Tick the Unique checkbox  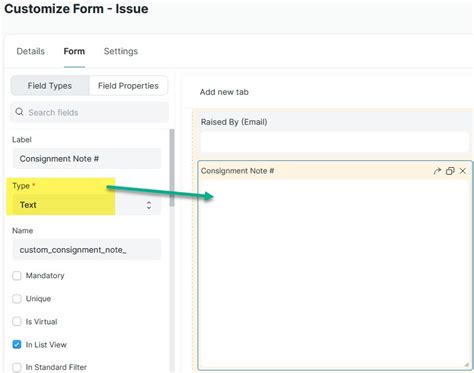click(x=17, y=299)
